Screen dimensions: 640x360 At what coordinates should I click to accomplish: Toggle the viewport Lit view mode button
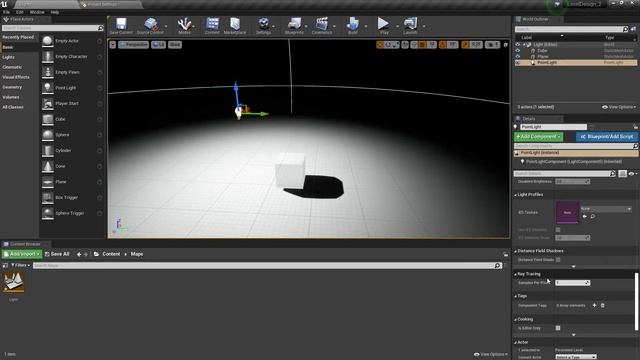(158, 45)
